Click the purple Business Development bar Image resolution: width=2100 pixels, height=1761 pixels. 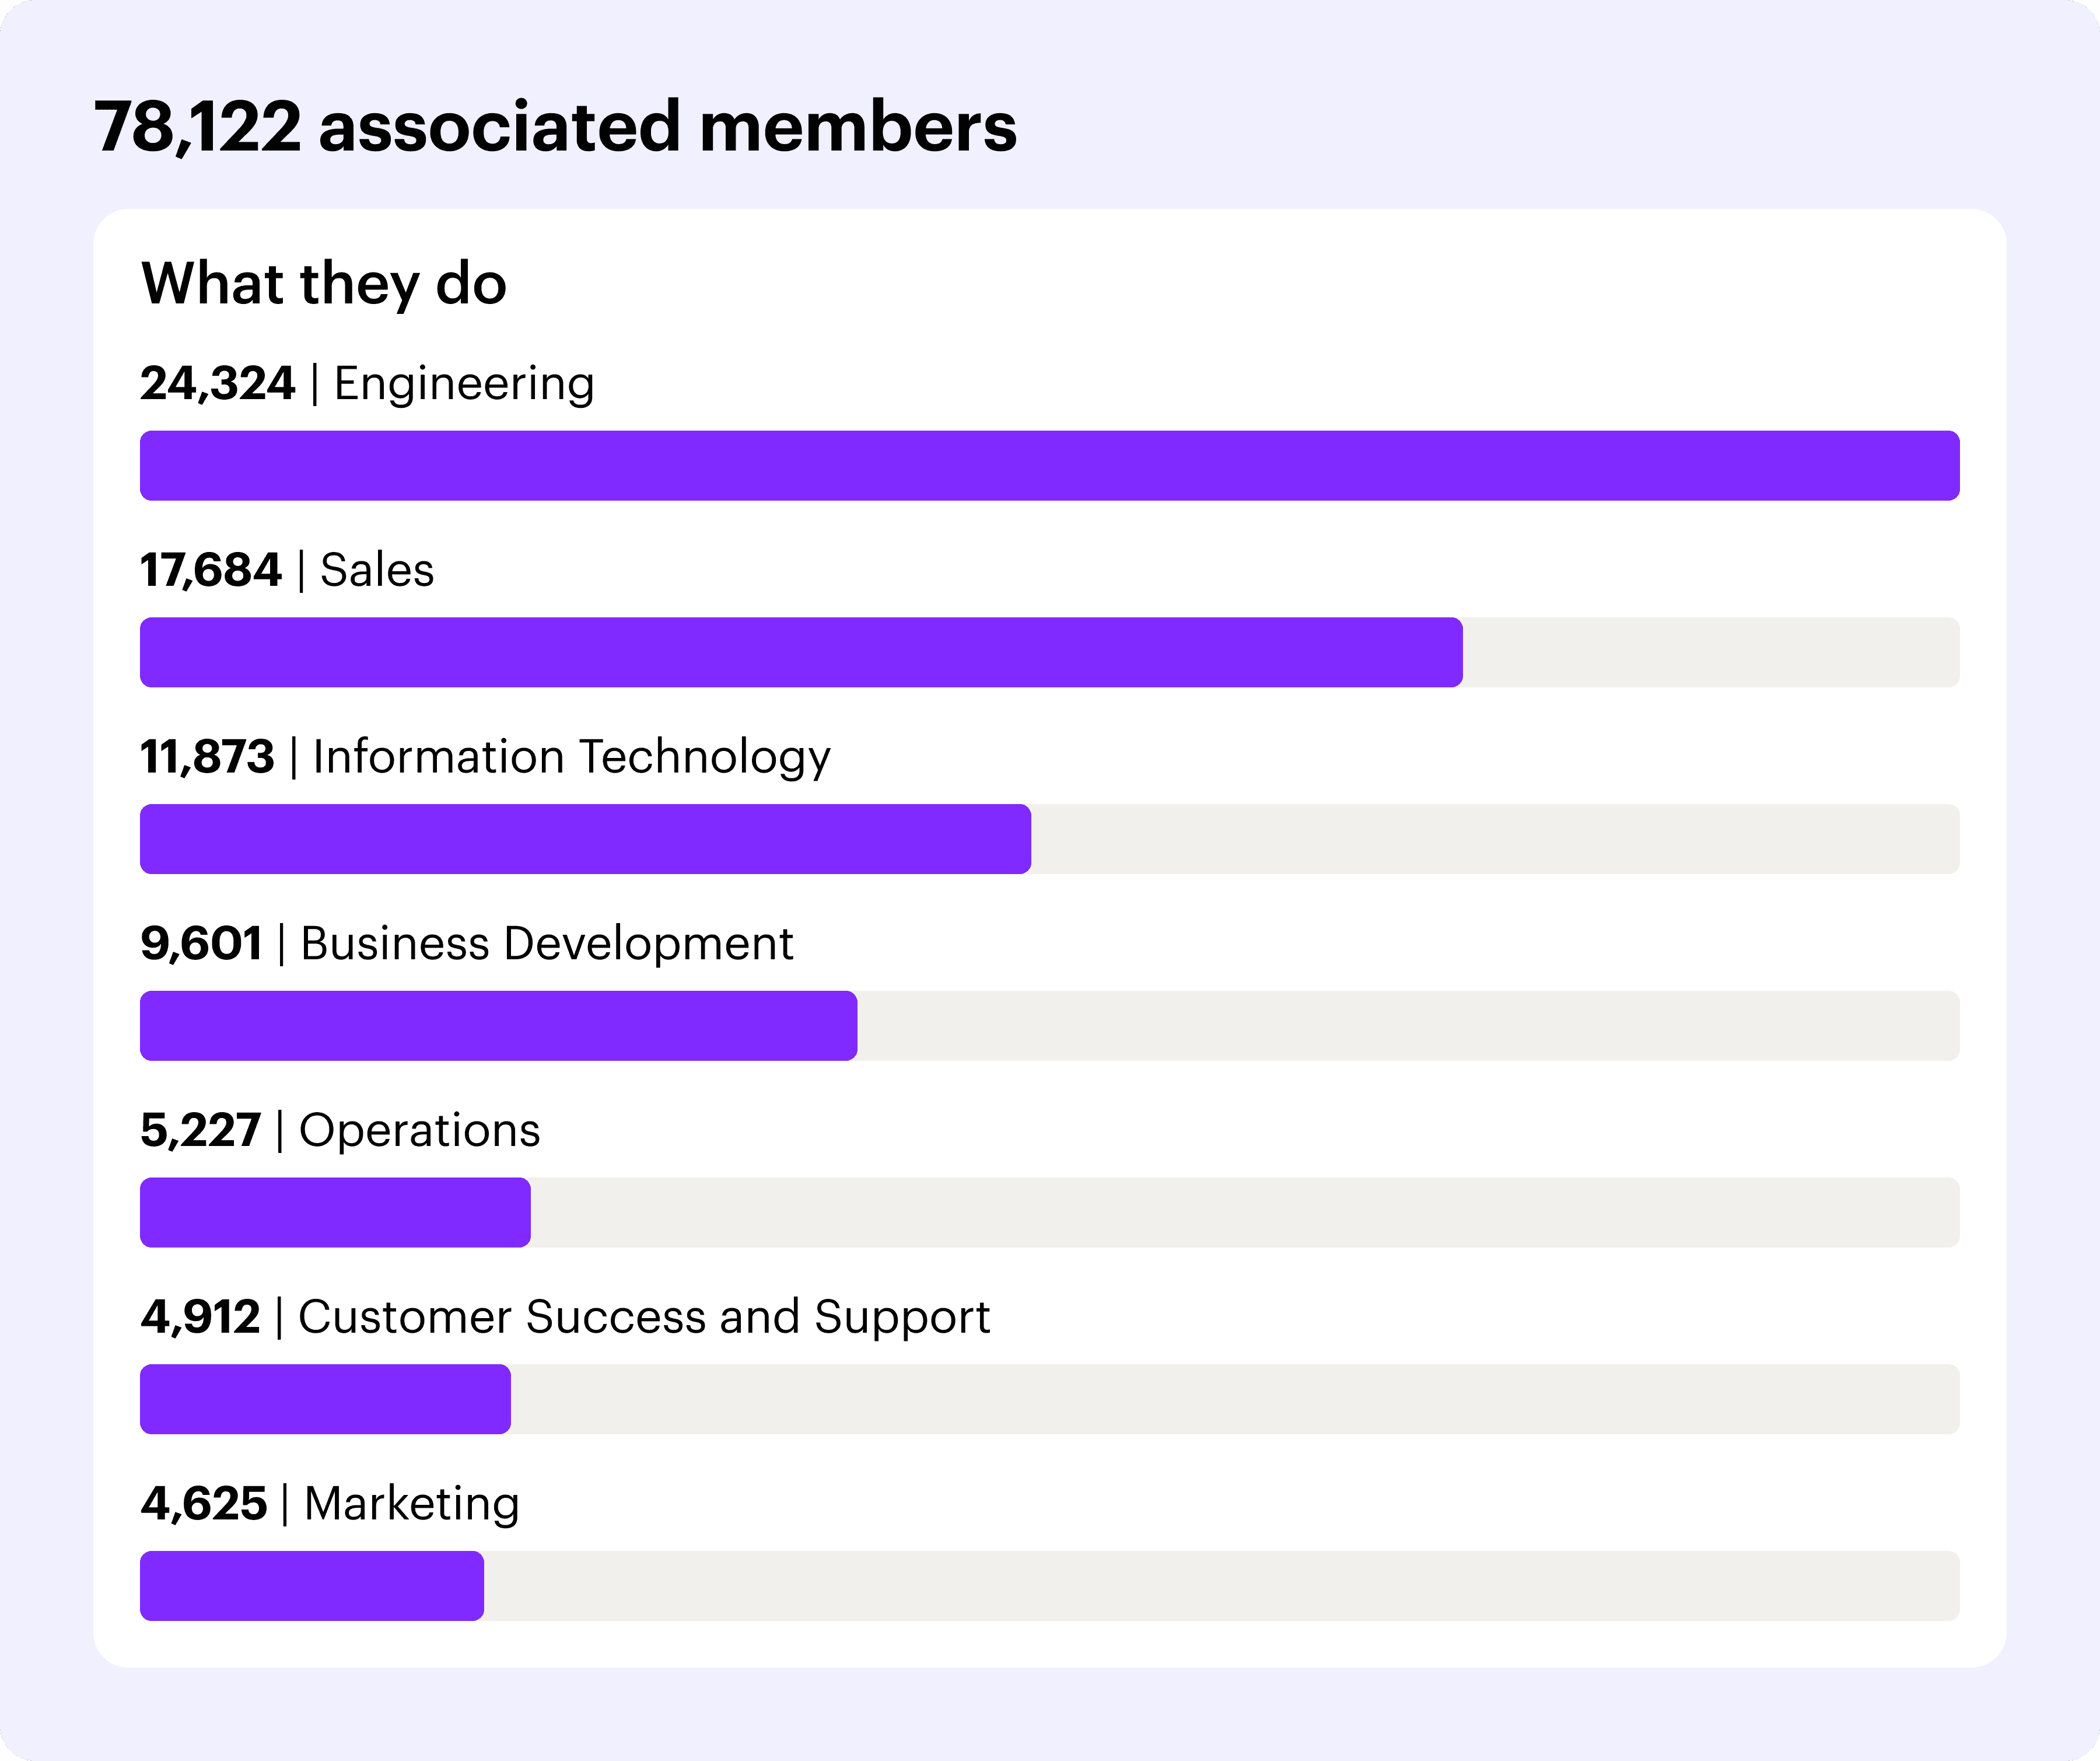pos(498,1026)
